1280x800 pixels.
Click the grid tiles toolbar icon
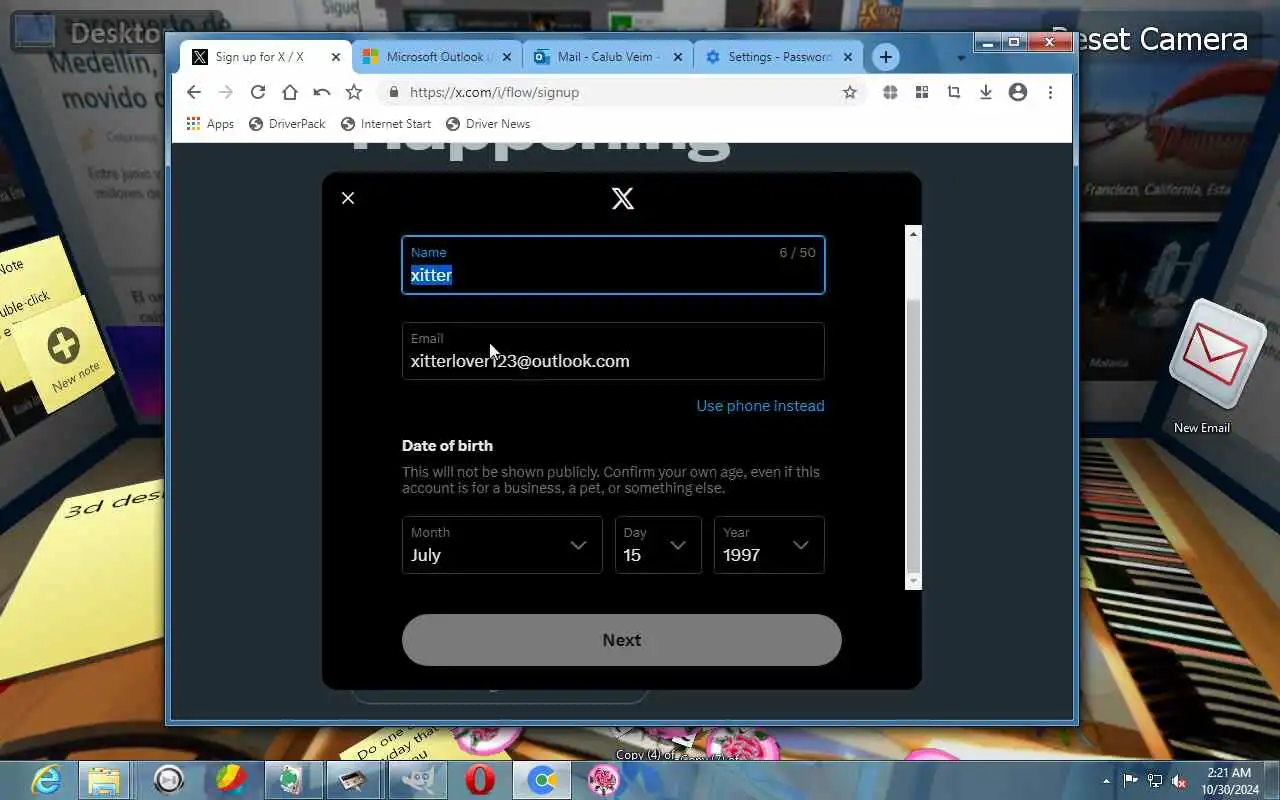922,92
